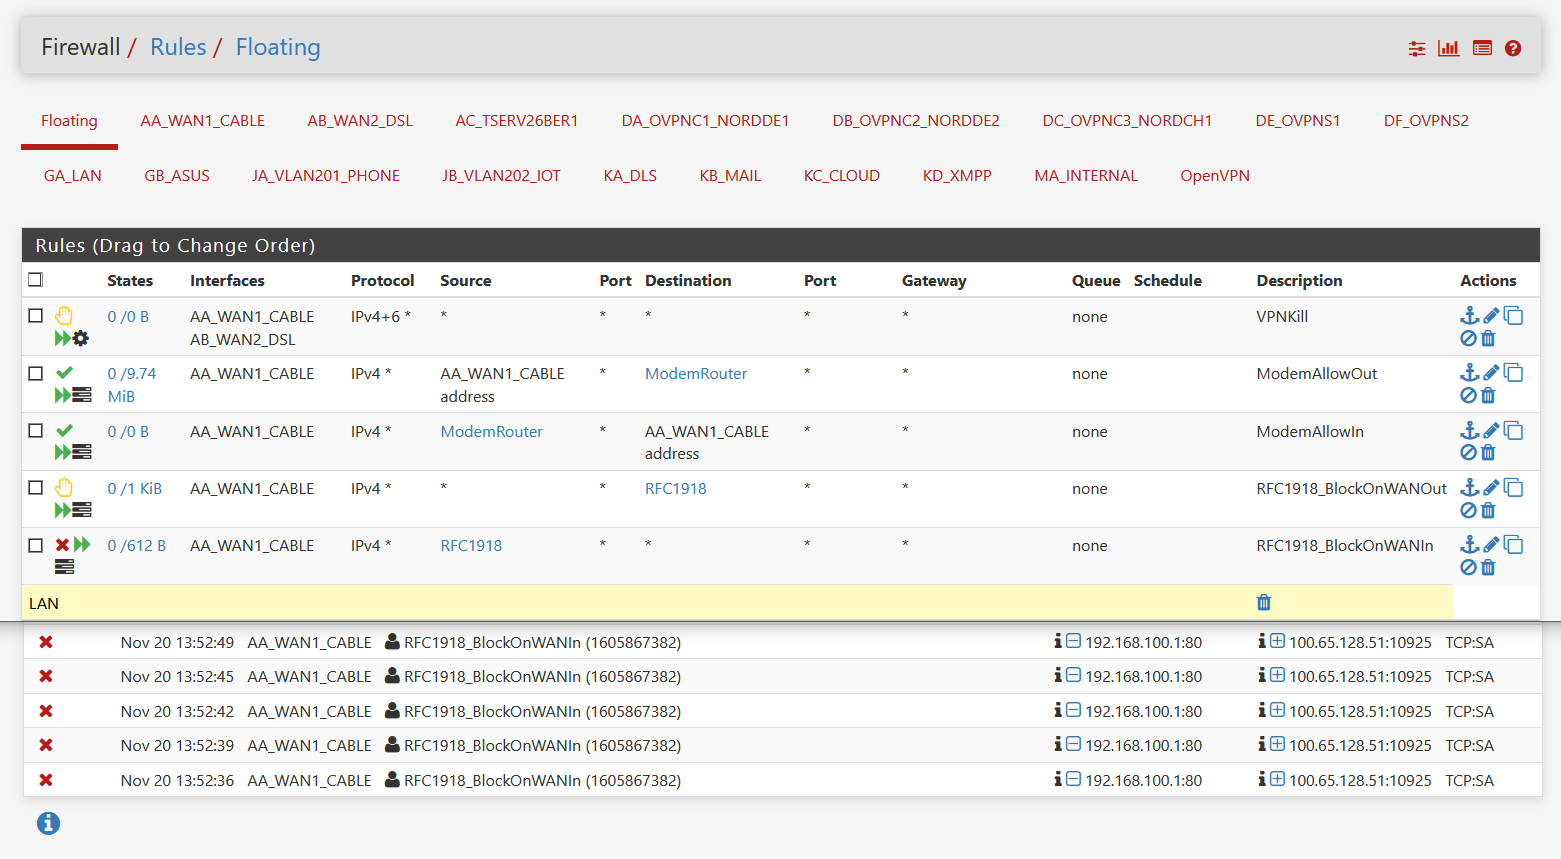Check the ModemAllowOut rule checkbox
The width and height of the screenshot is (1561, 859).
click(36, 373)
